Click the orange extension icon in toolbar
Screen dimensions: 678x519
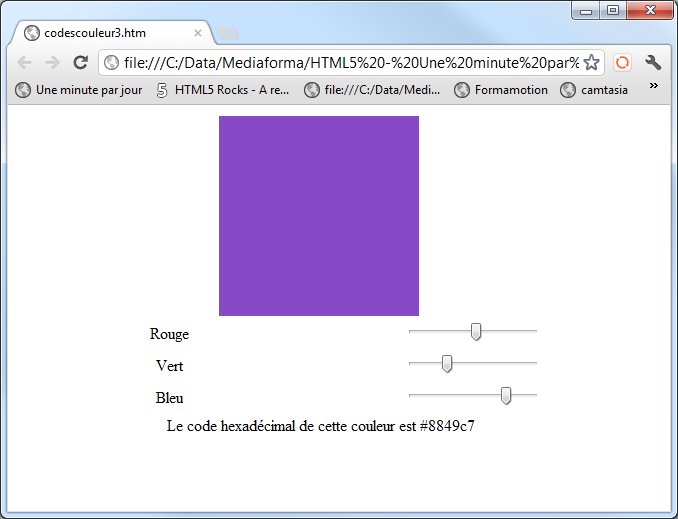[622, 63]
